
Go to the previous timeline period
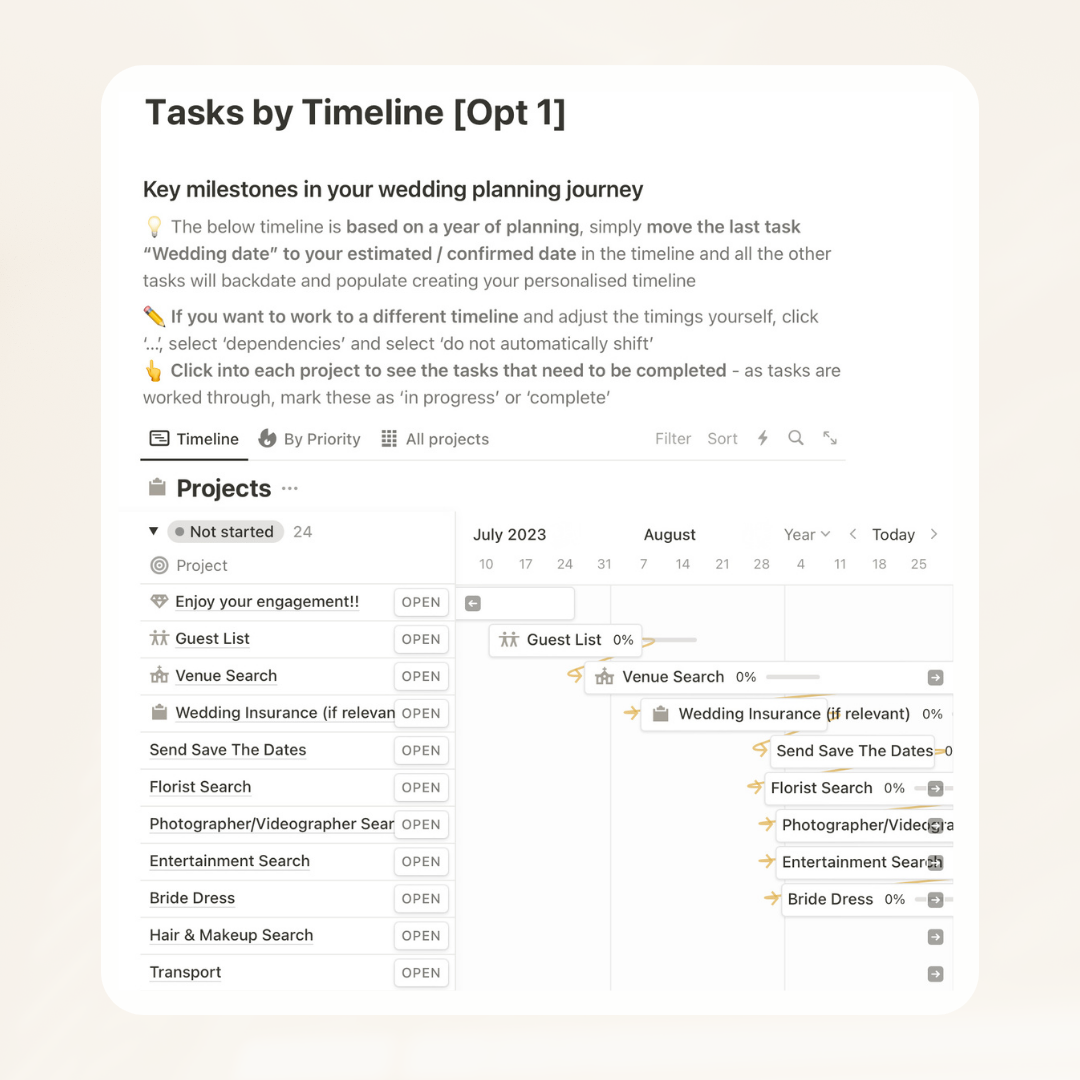tap(853, 534)
